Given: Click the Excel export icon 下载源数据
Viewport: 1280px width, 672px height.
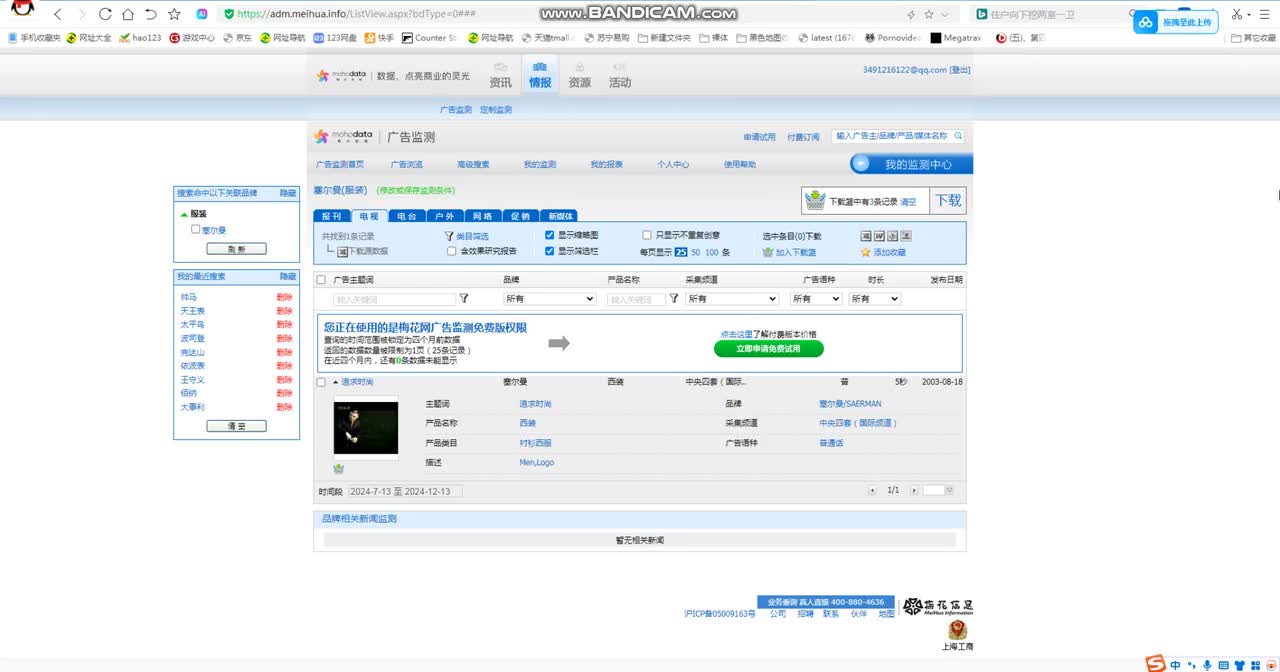Looking at the screenshot, I should point(342,251).
